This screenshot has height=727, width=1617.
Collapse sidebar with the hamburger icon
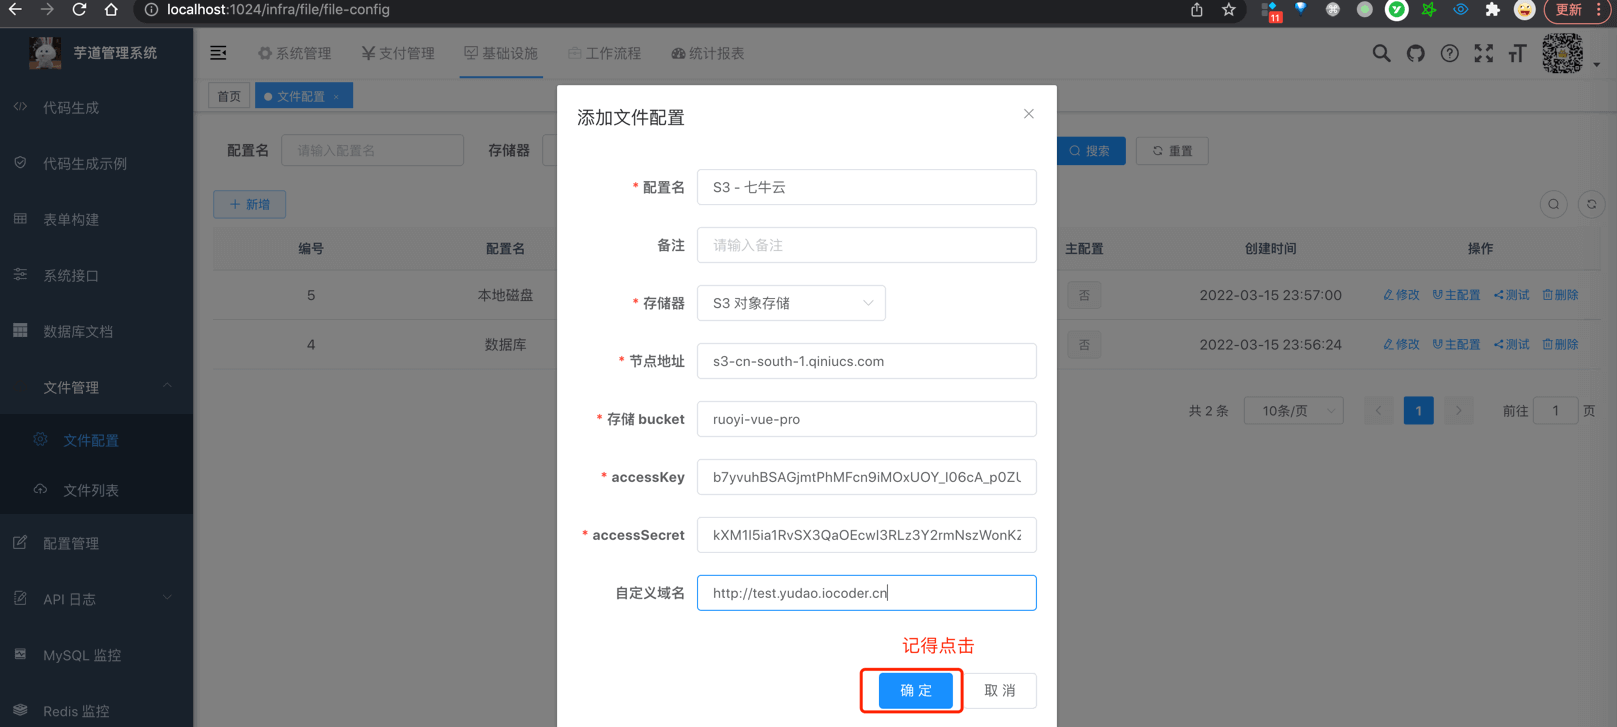tap(218, 53)
